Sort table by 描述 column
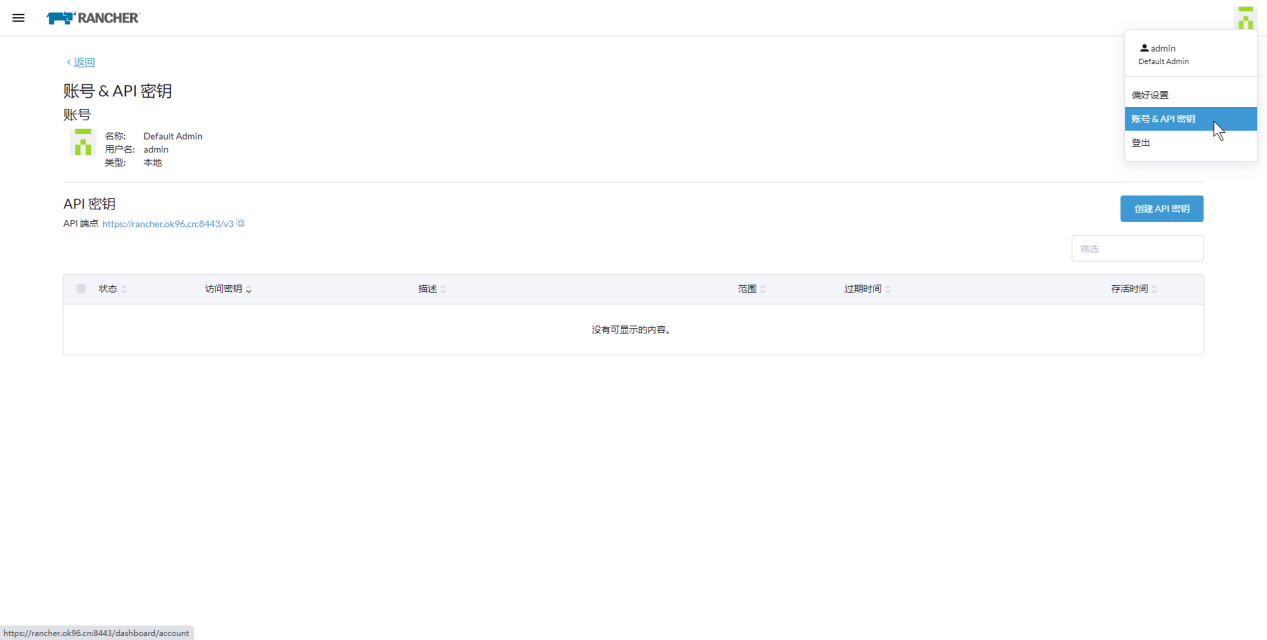 (x=432, y=289)
